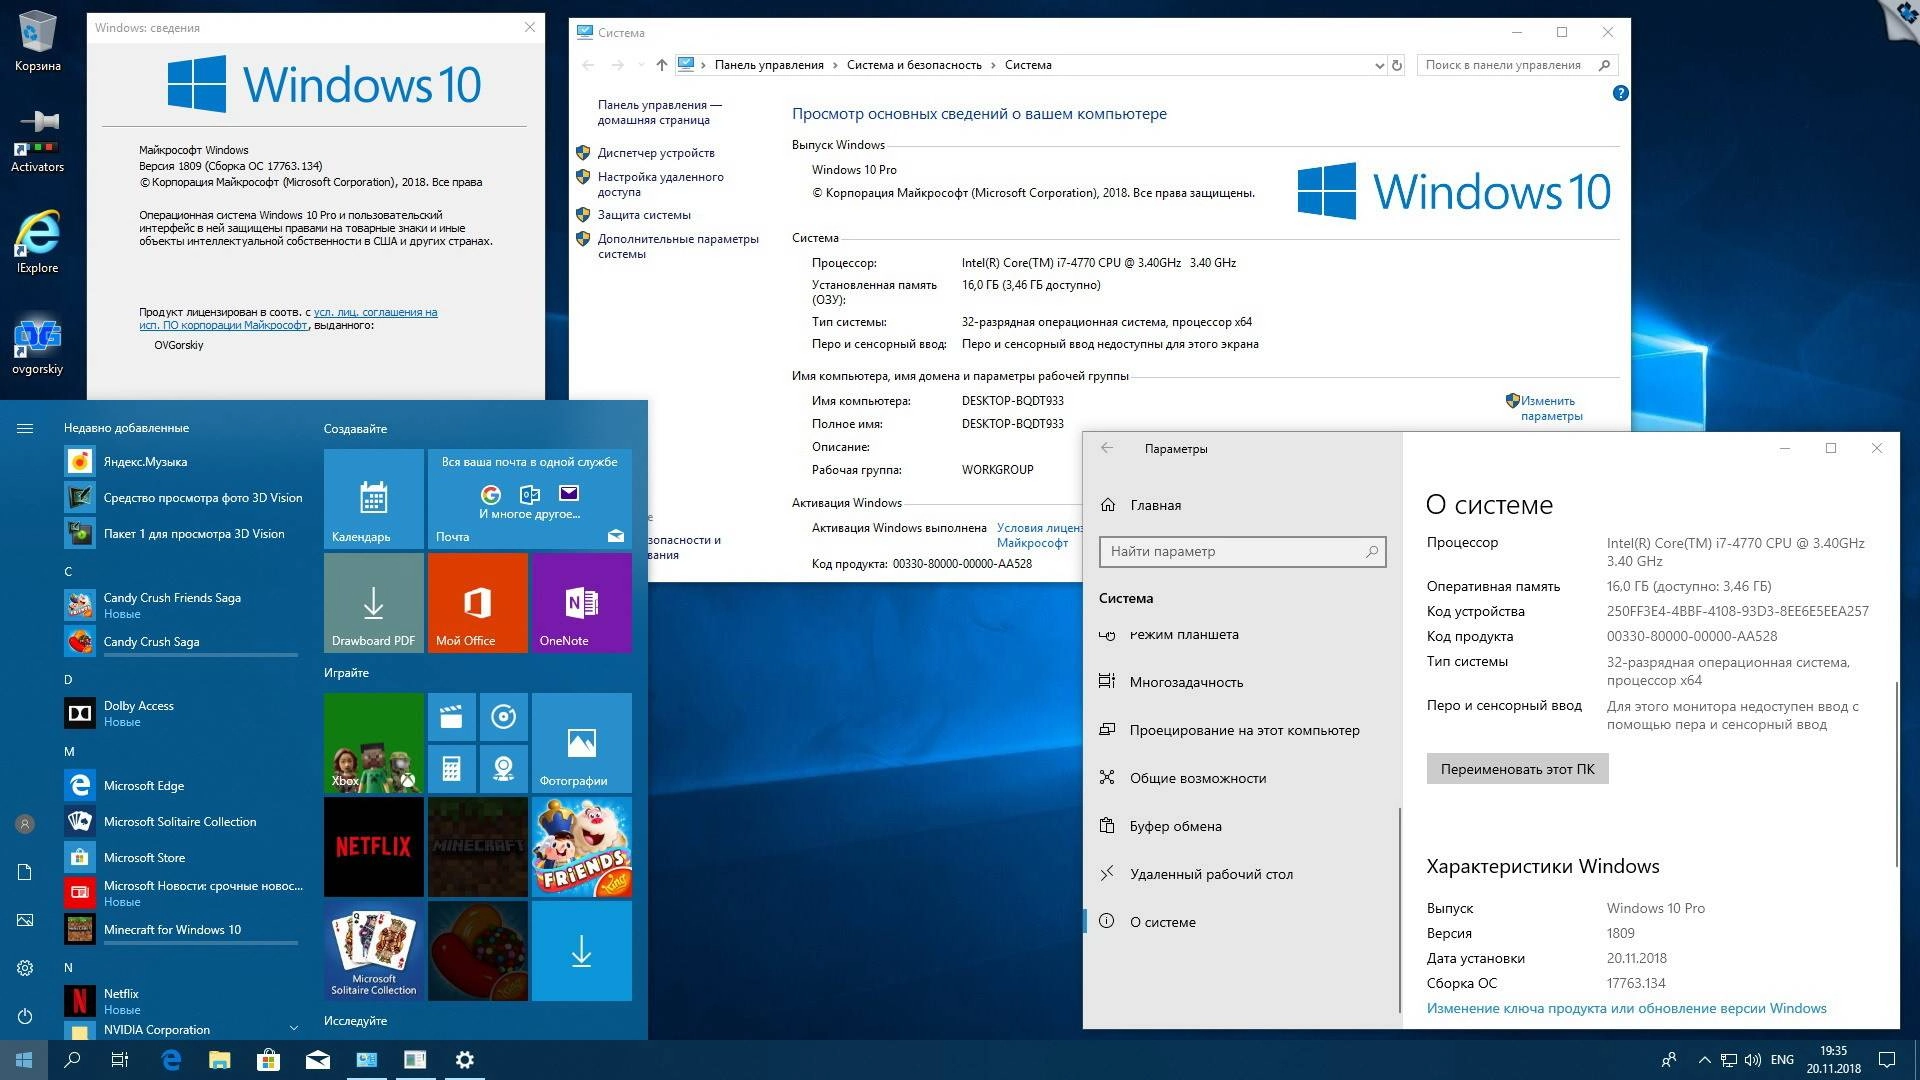Open the Мой Office tile
Screen dimensions: 1920x1080
(x=477, y=602)
